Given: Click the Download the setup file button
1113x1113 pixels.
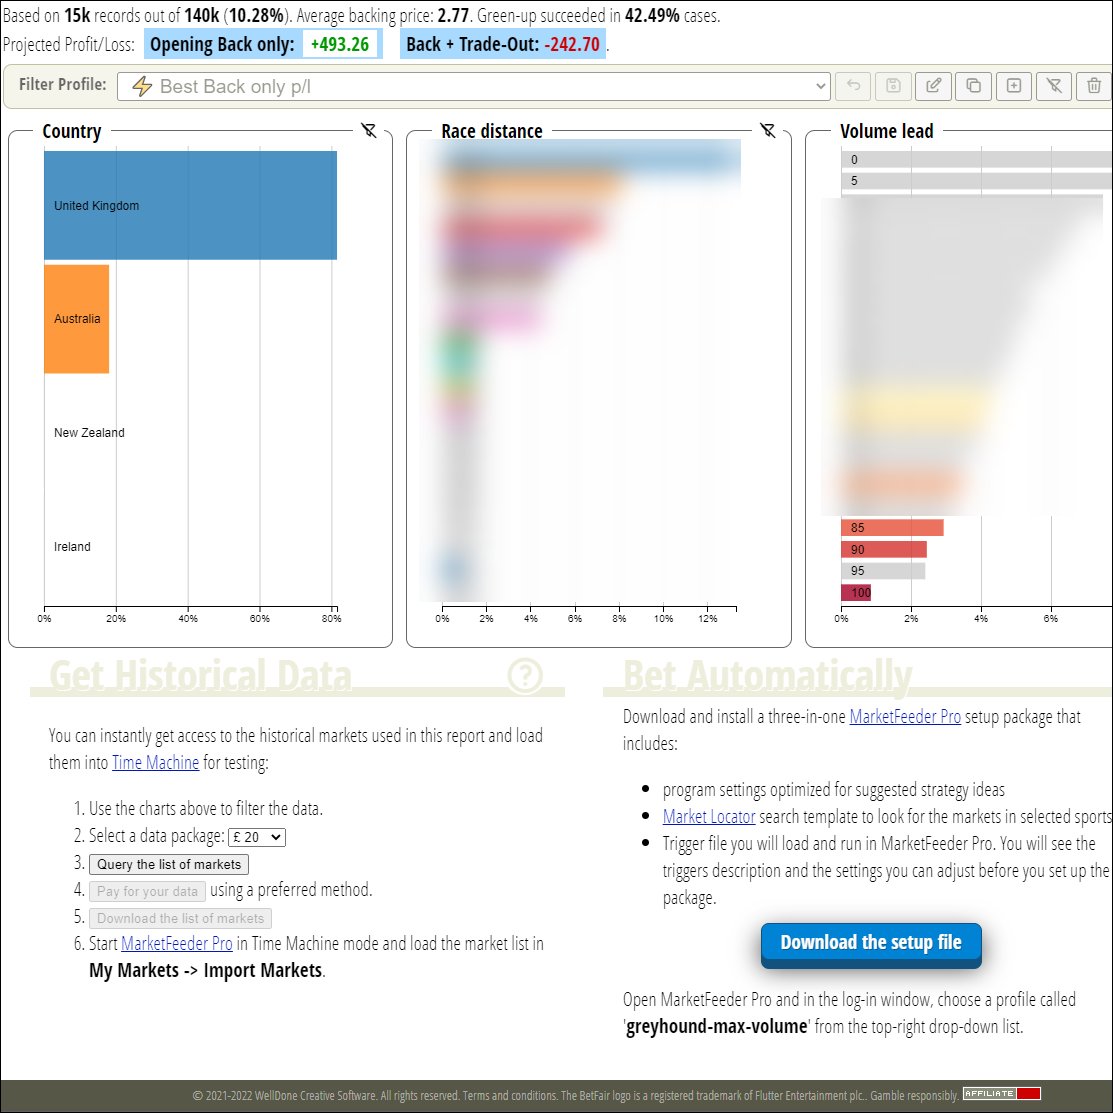Looking at the screenshot, I should click(x=869, y=941).
